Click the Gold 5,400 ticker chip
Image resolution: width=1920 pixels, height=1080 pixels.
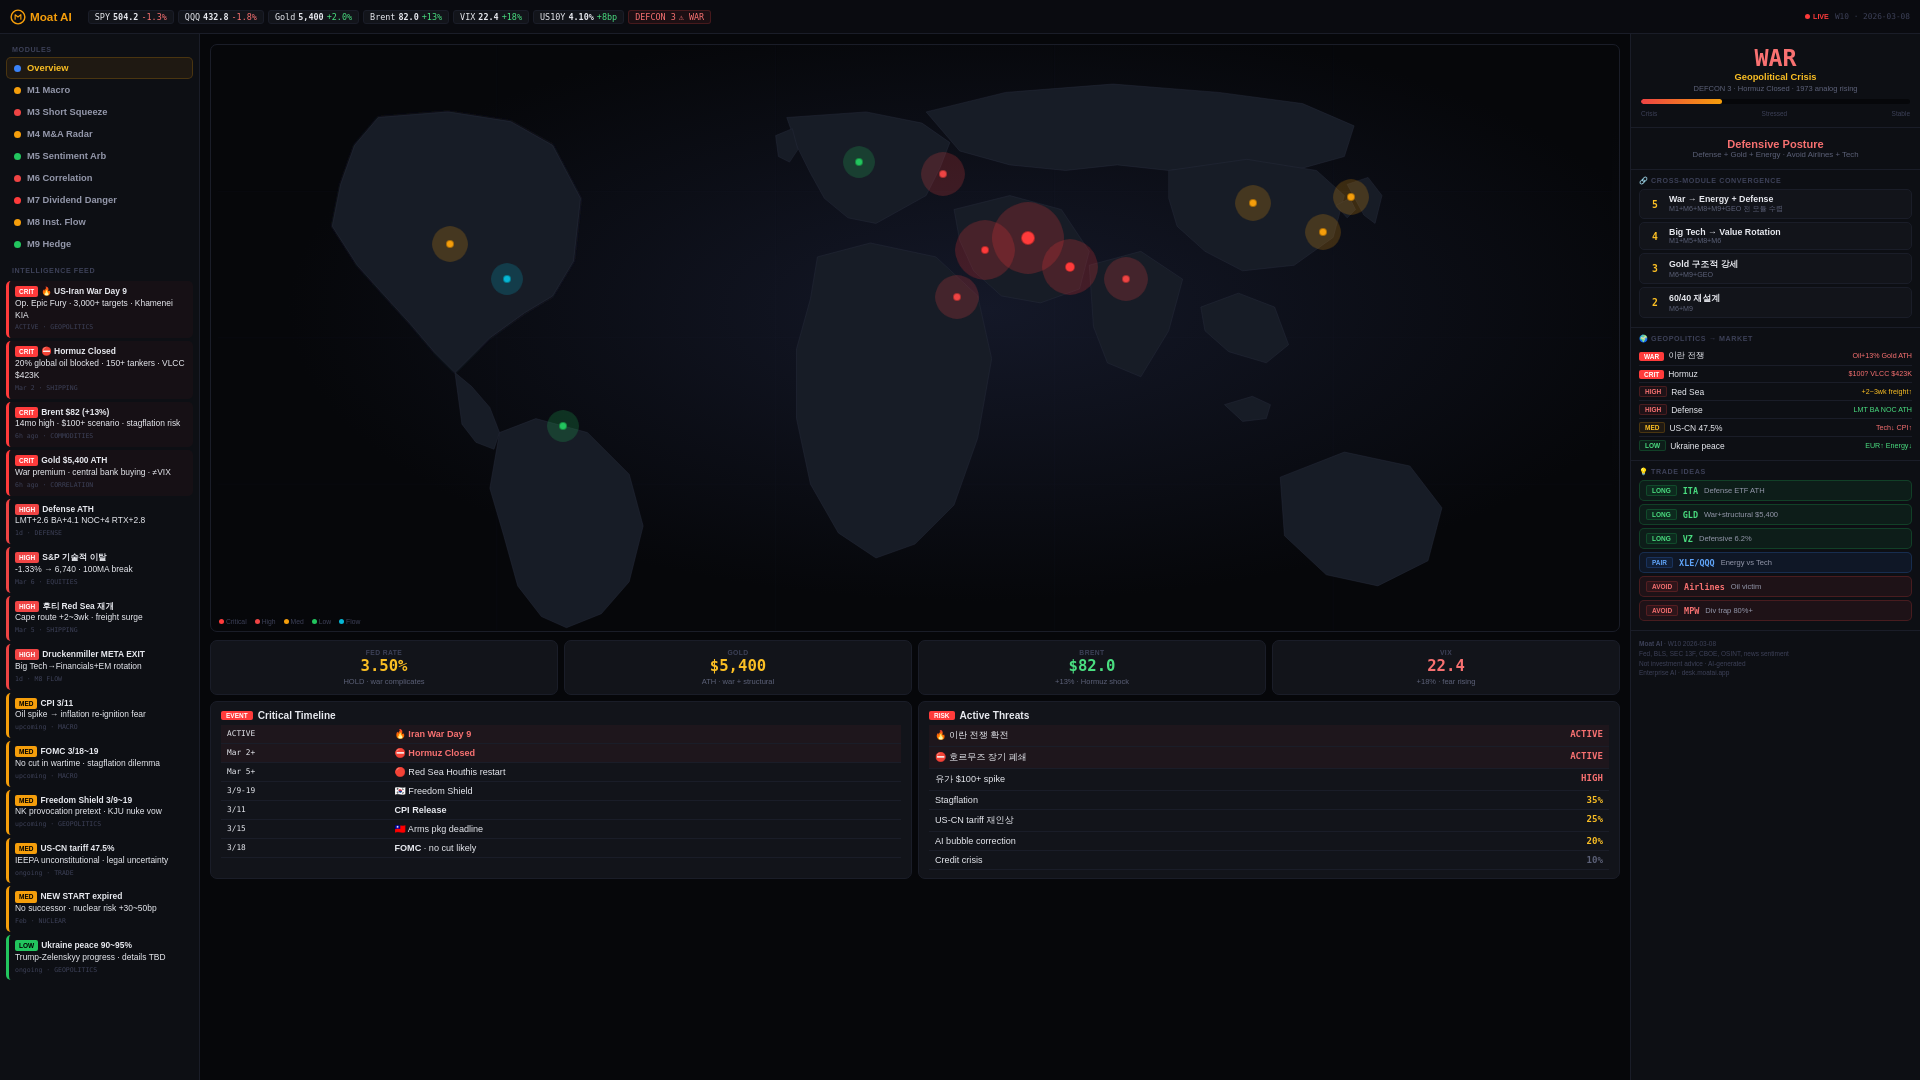(x=313, y=17)
